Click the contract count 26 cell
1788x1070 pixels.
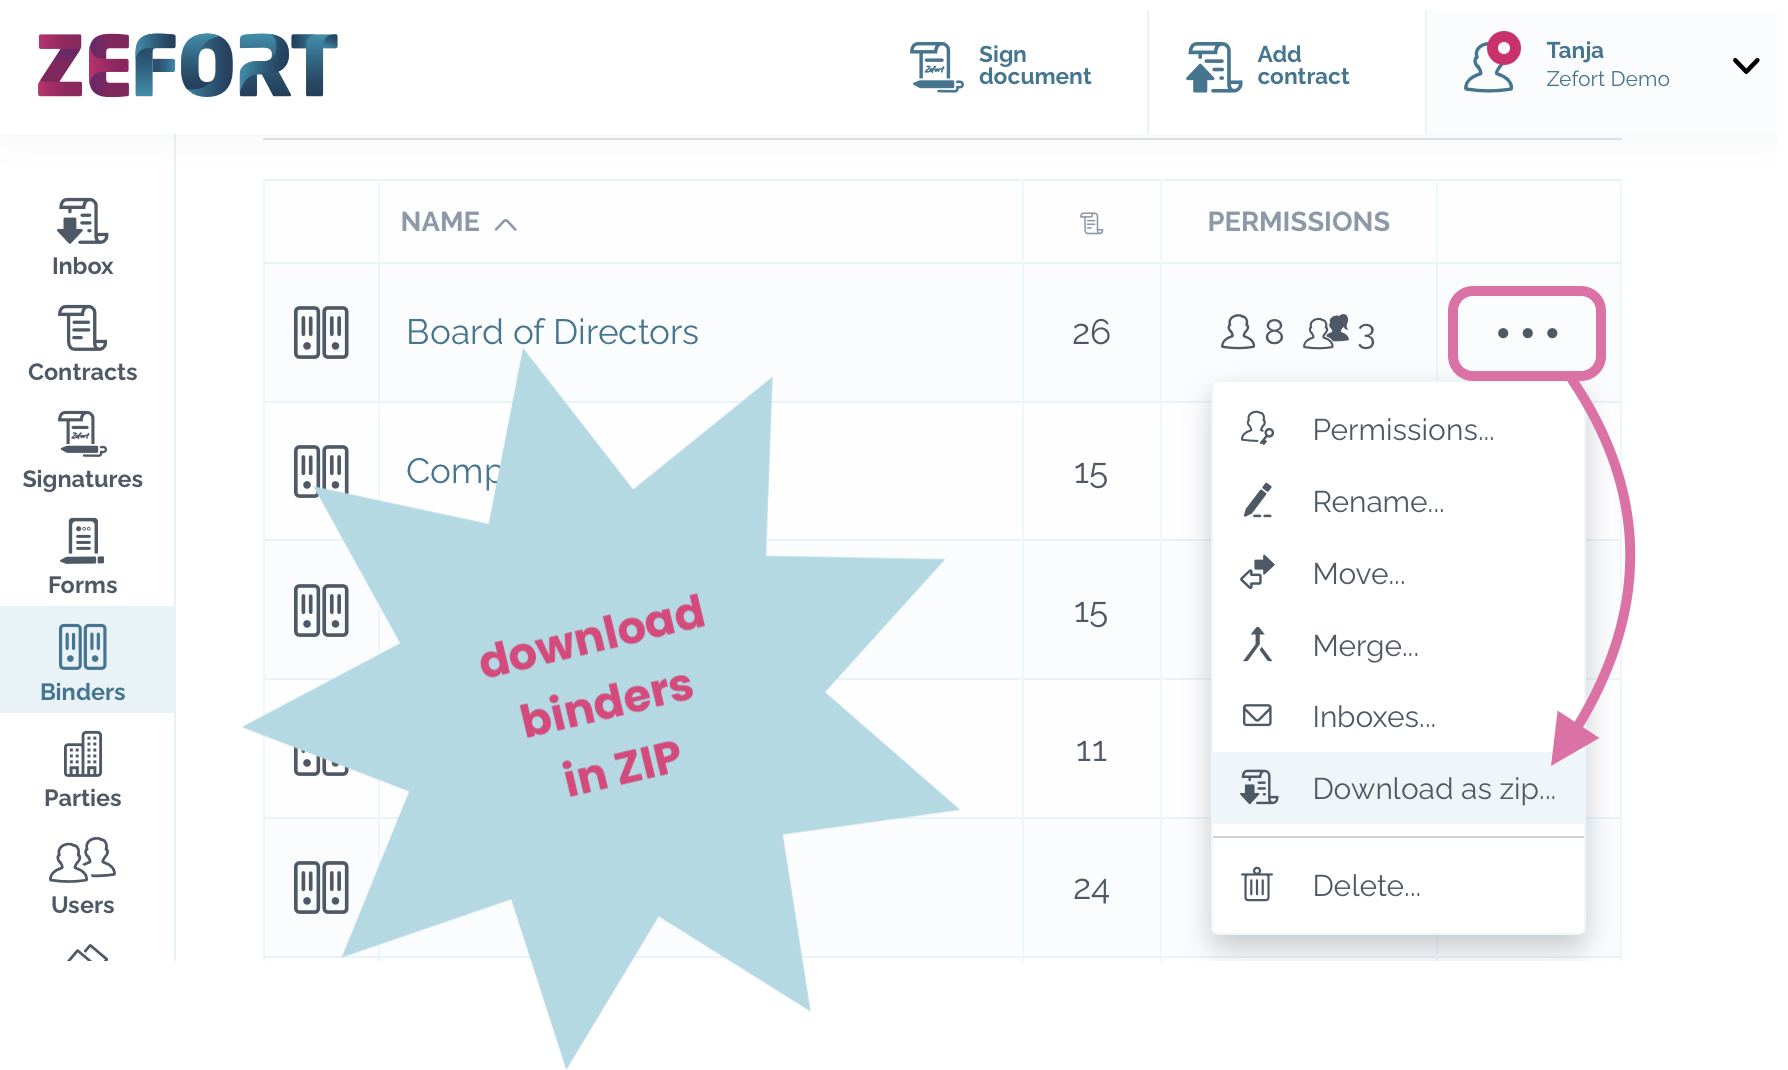coord(1091,332)
